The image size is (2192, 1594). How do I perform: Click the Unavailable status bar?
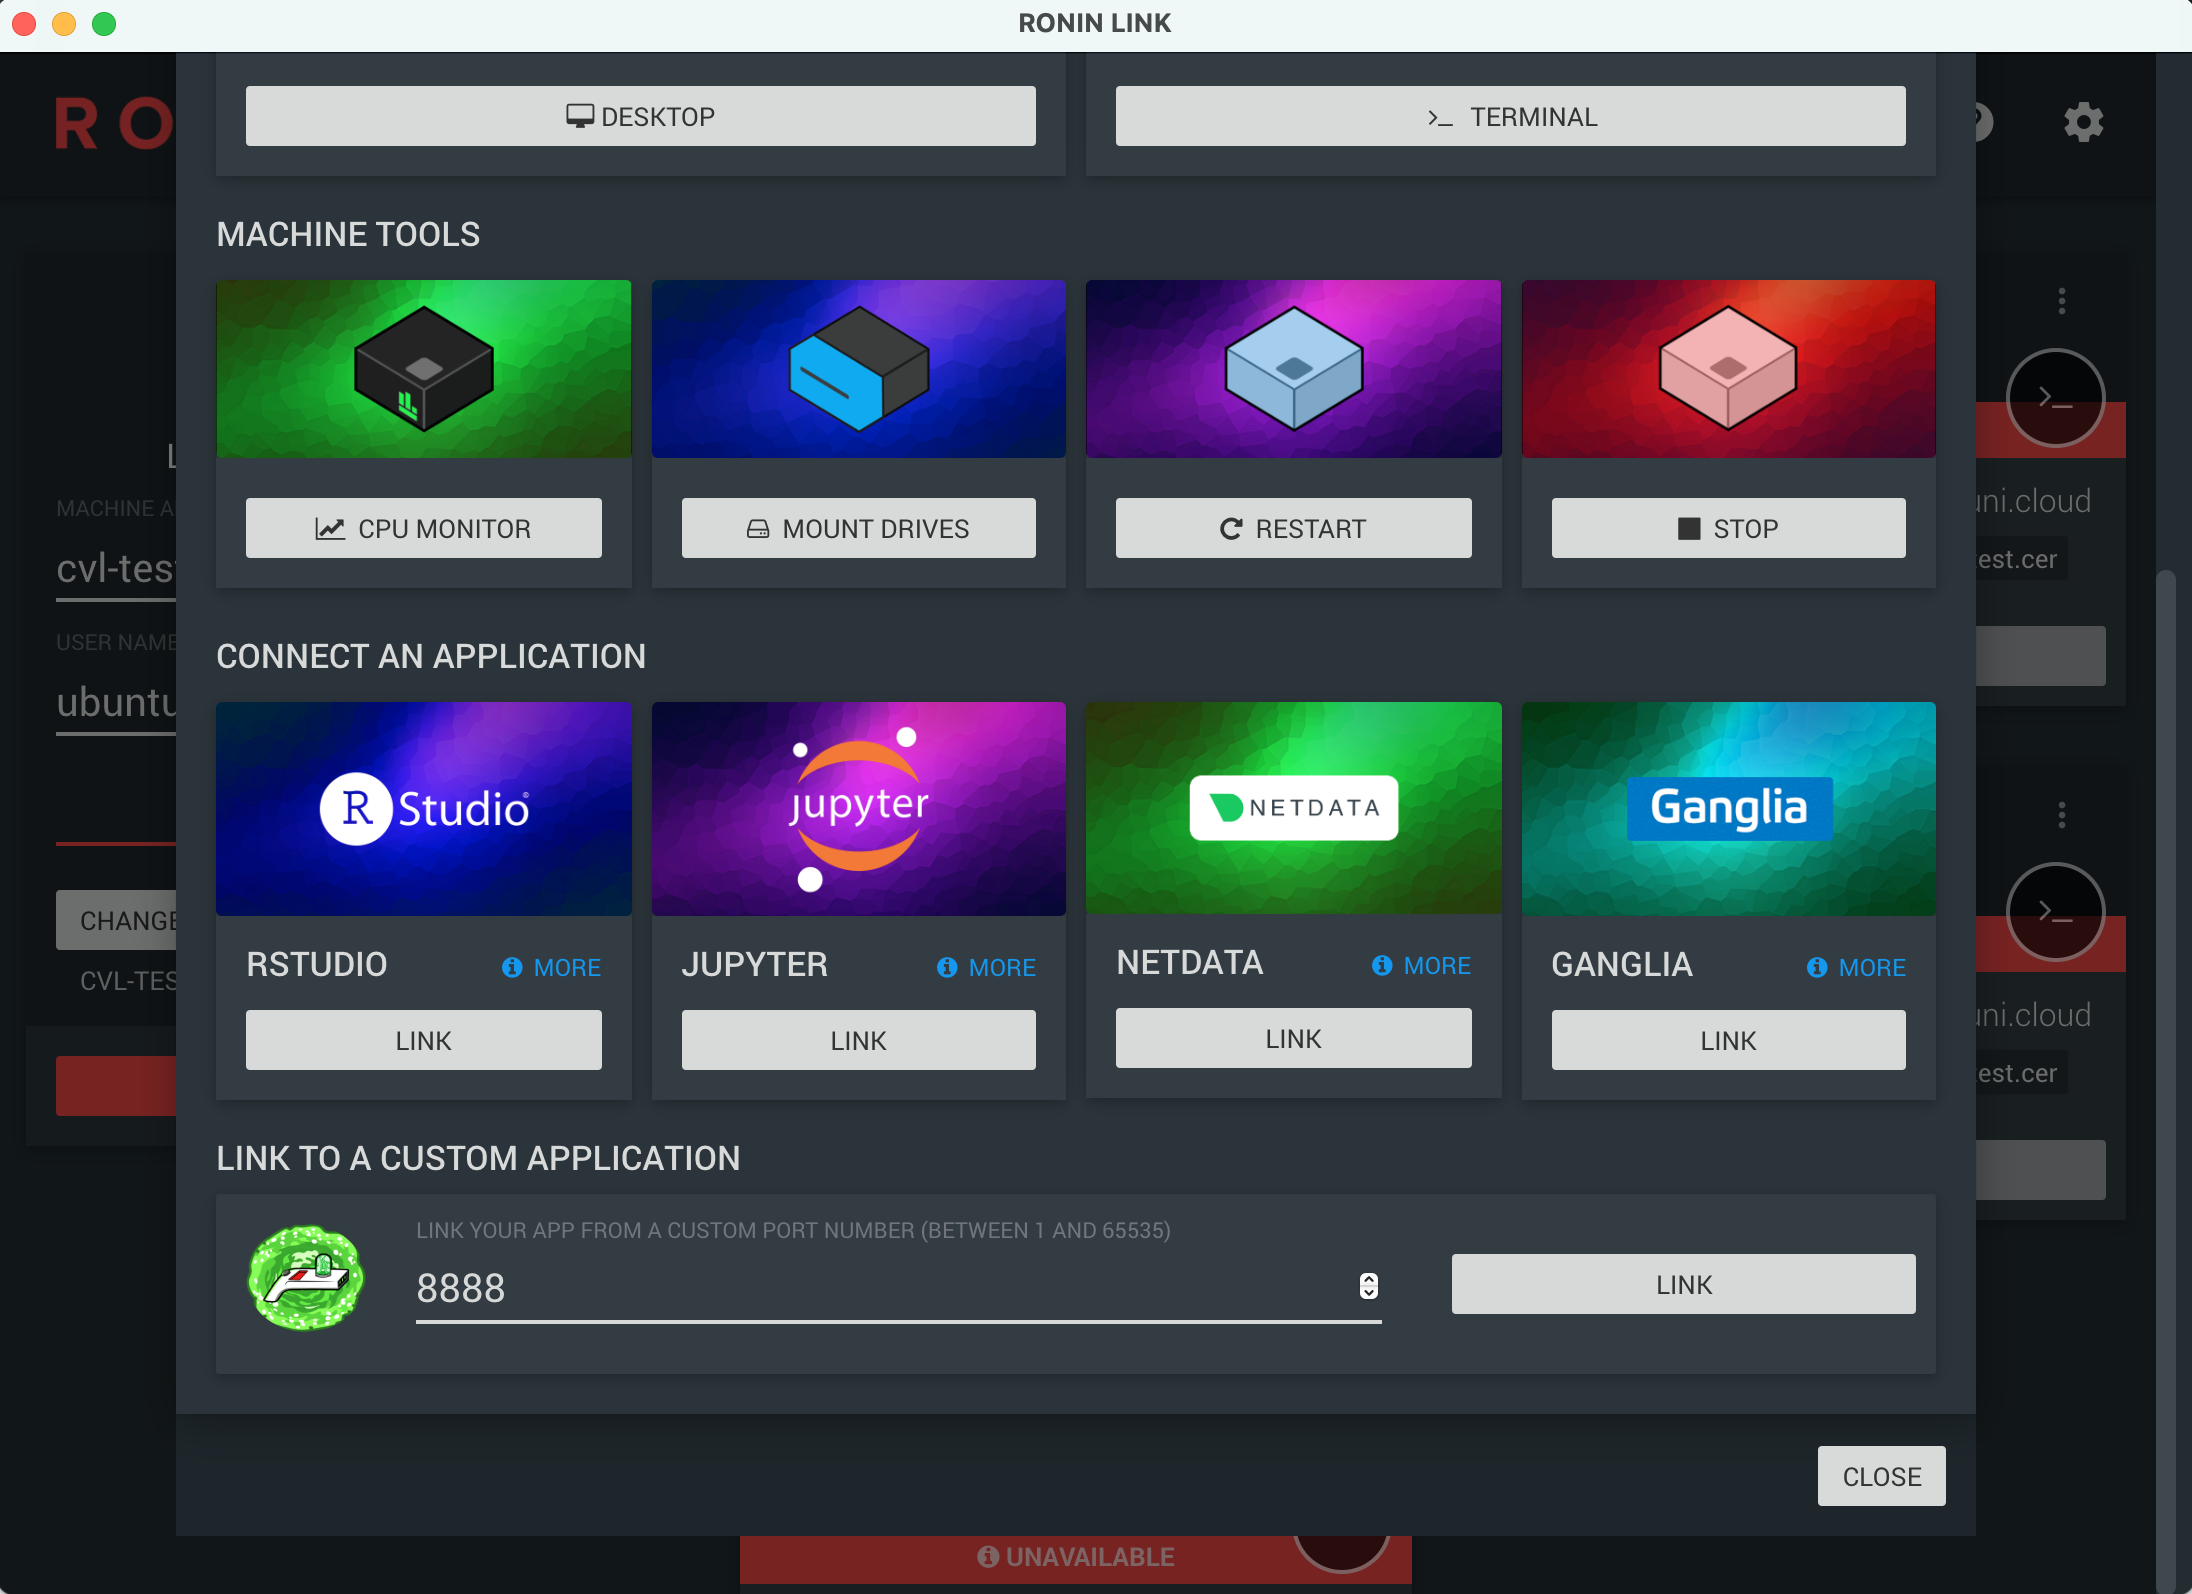tap(1076, 1558)
